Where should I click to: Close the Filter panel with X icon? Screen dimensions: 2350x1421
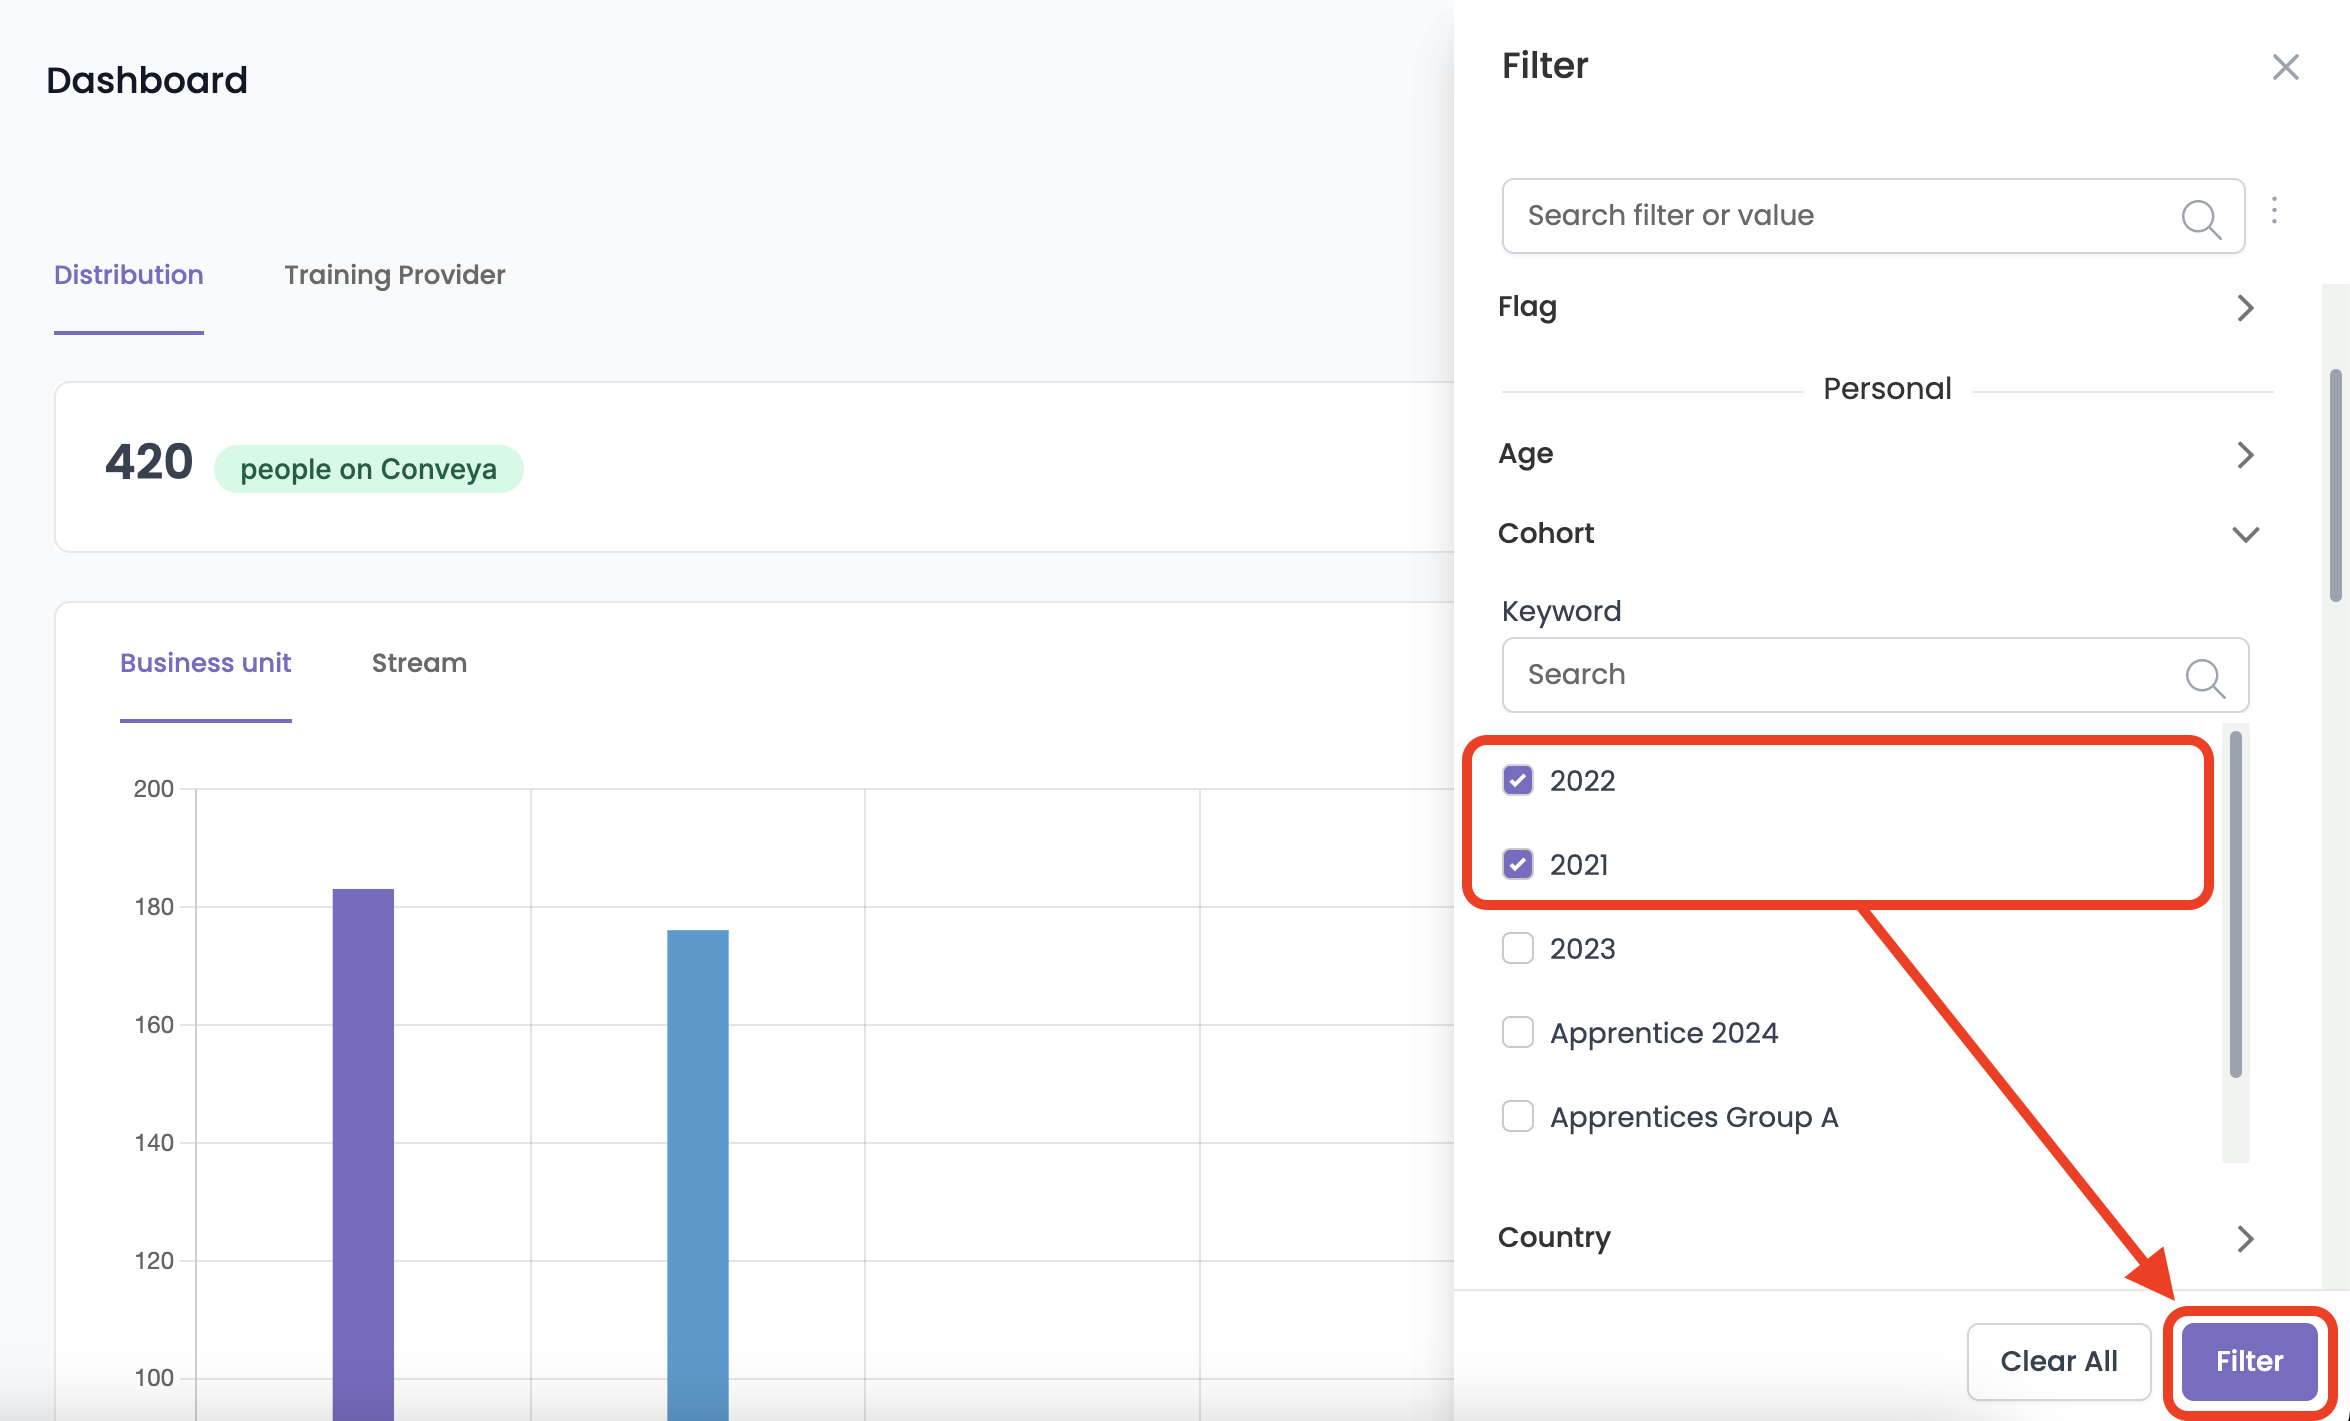tap(2285, 67)
